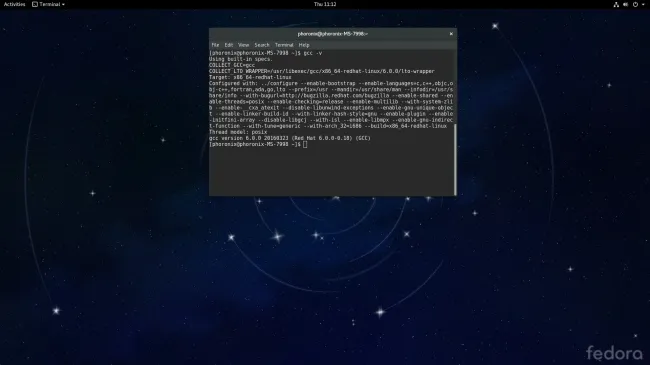Click the terminal vertical scrollbar
650x365 pixels.
(455, 159)
